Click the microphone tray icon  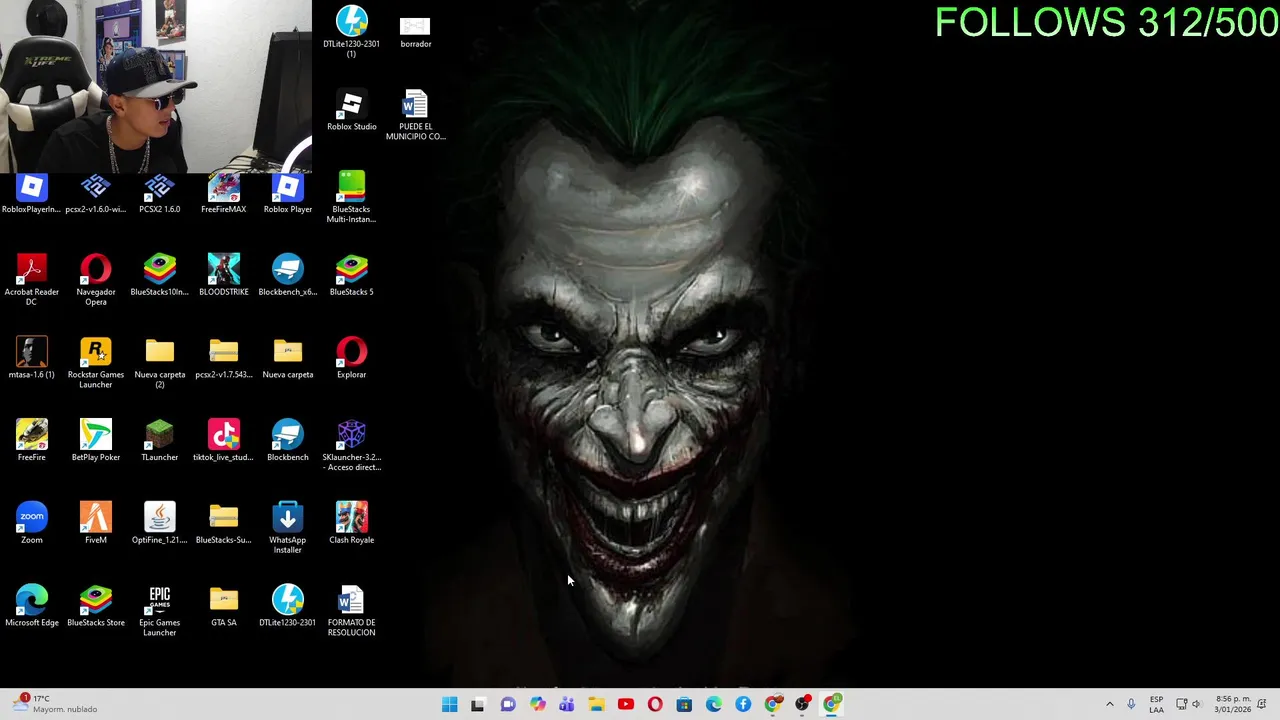pyautogui.click(x=1131, y=704)
